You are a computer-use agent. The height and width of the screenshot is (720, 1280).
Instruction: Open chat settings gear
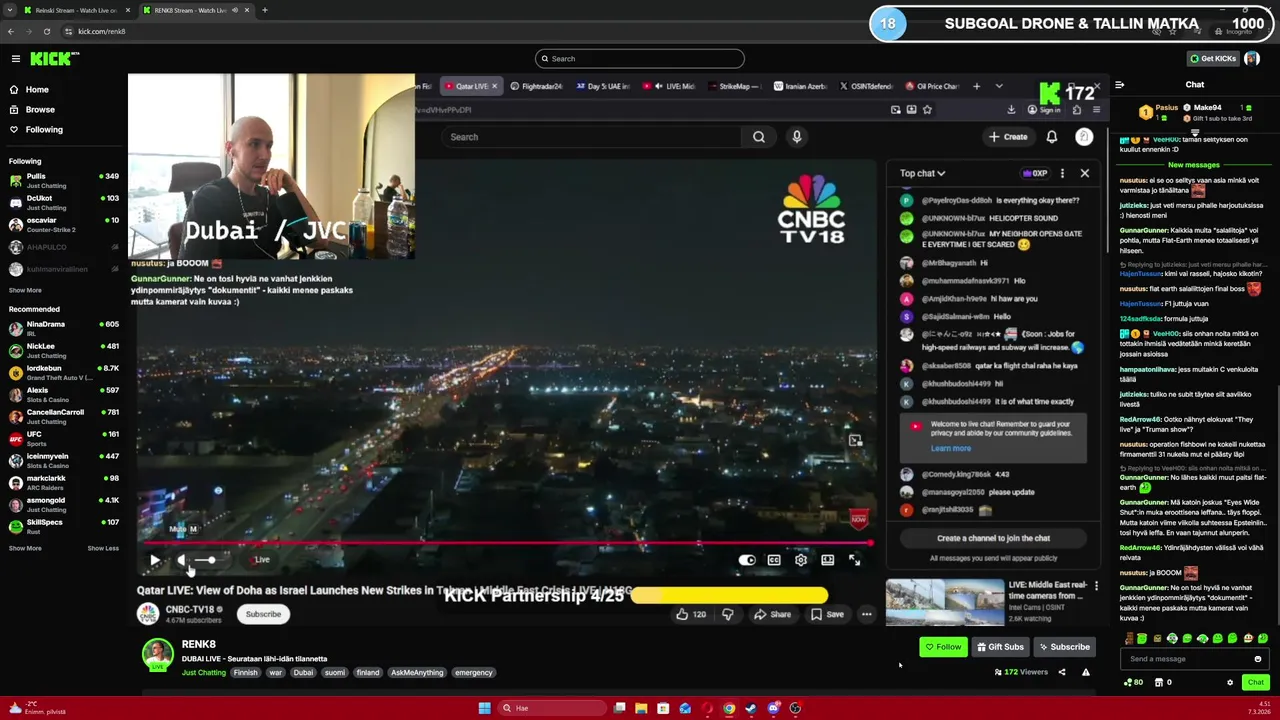(1230, 683)
